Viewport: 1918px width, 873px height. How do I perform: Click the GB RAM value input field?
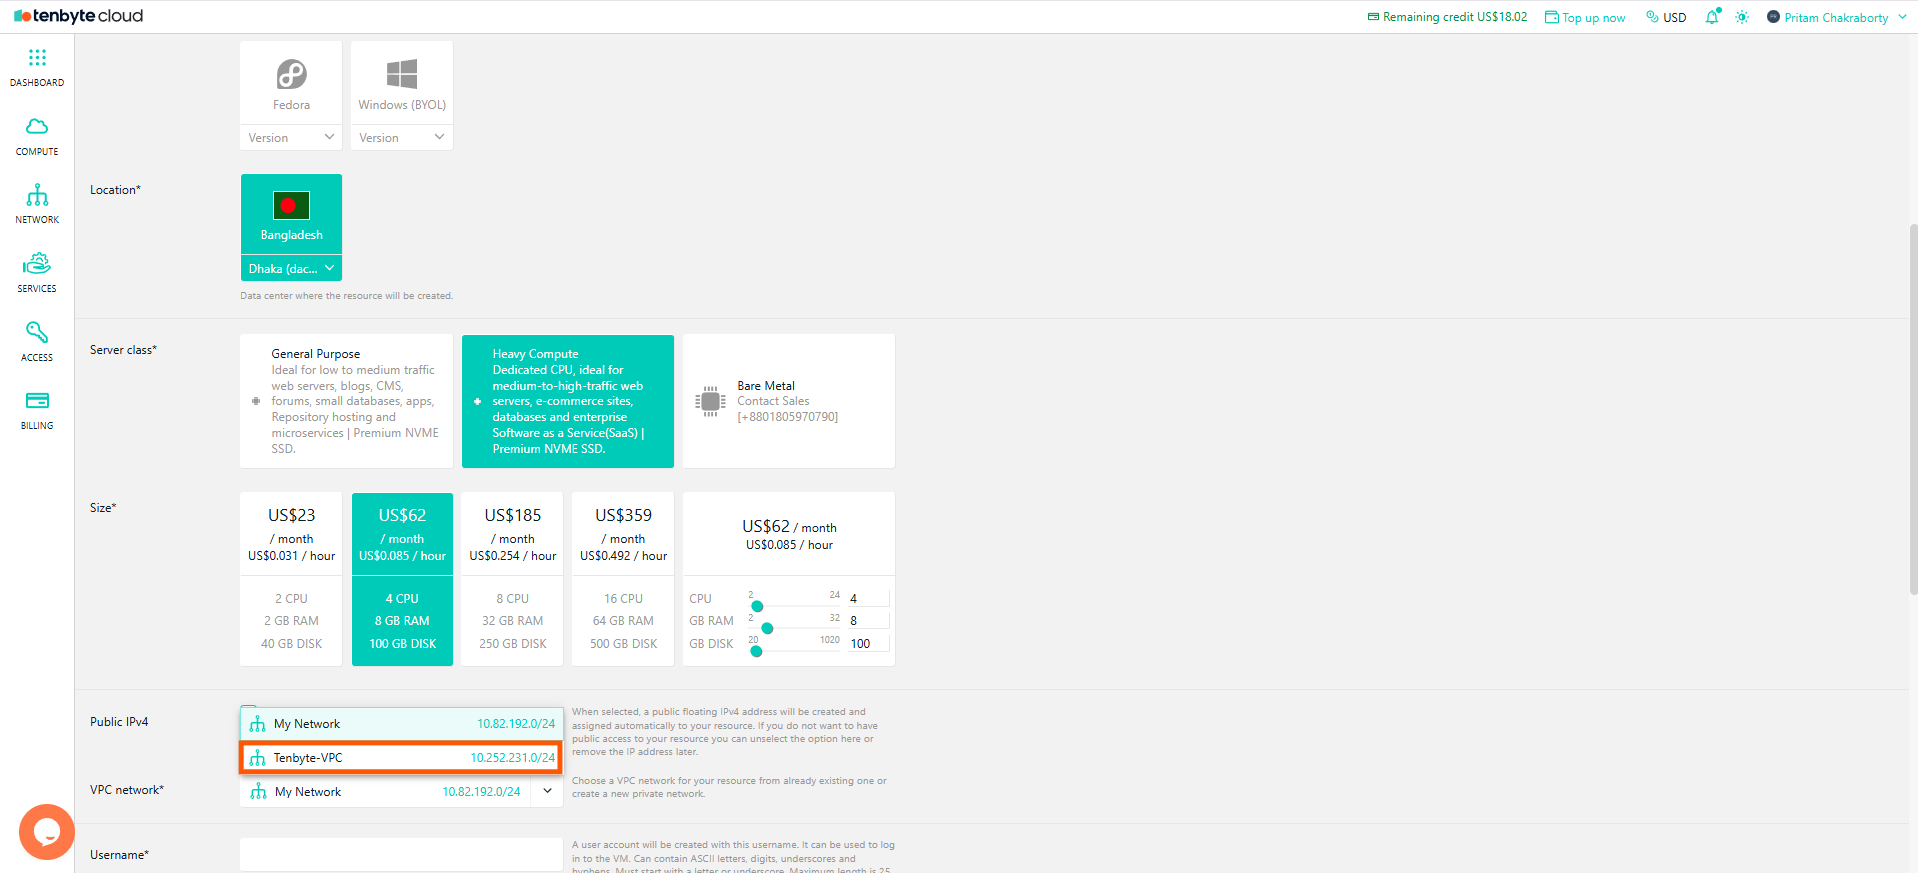[x=867, y=621]
